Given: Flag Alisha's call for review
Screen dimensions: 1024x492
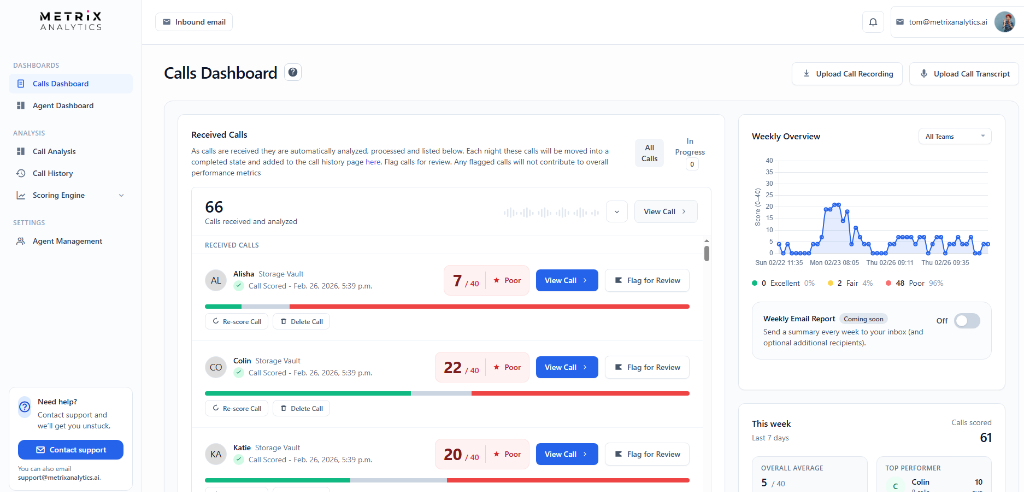Looking at the screenshot, I should click(647, 280).
